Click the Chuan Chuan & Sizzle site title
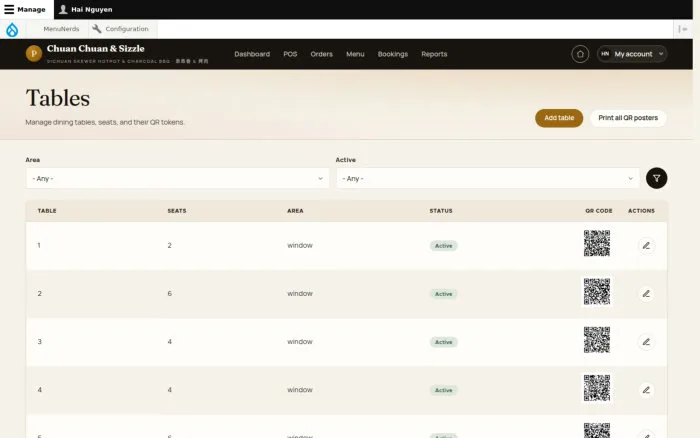The image size is (700, 438). click(x=96, y=49)
